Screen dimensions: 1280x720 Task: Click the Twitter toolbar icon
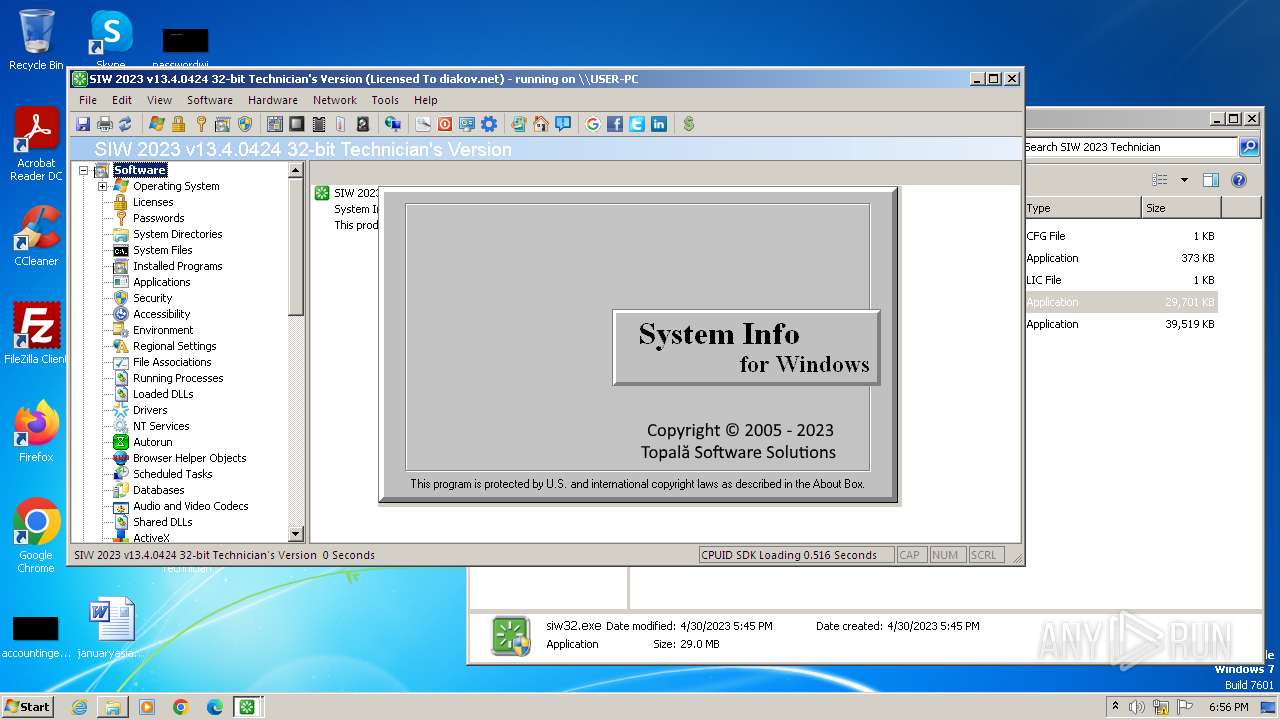(x=637, y=124)
